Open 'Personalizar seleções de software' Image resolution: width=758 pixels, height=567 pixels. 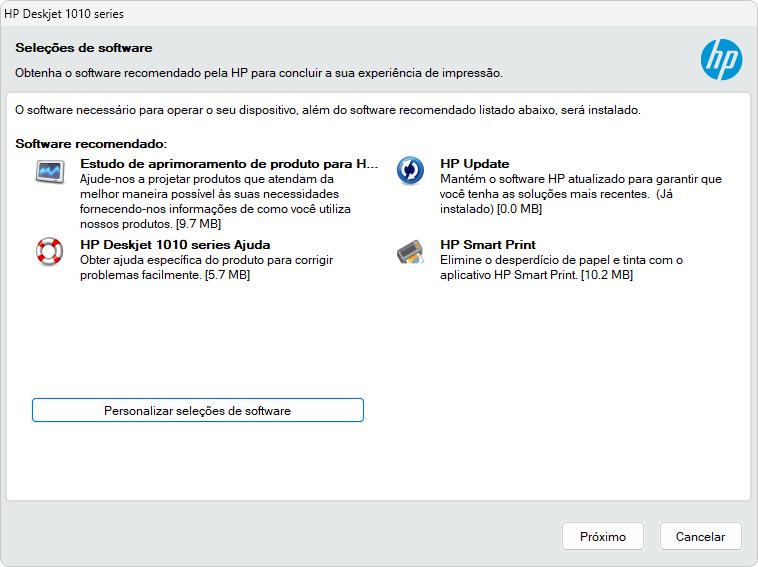[197, 410]
